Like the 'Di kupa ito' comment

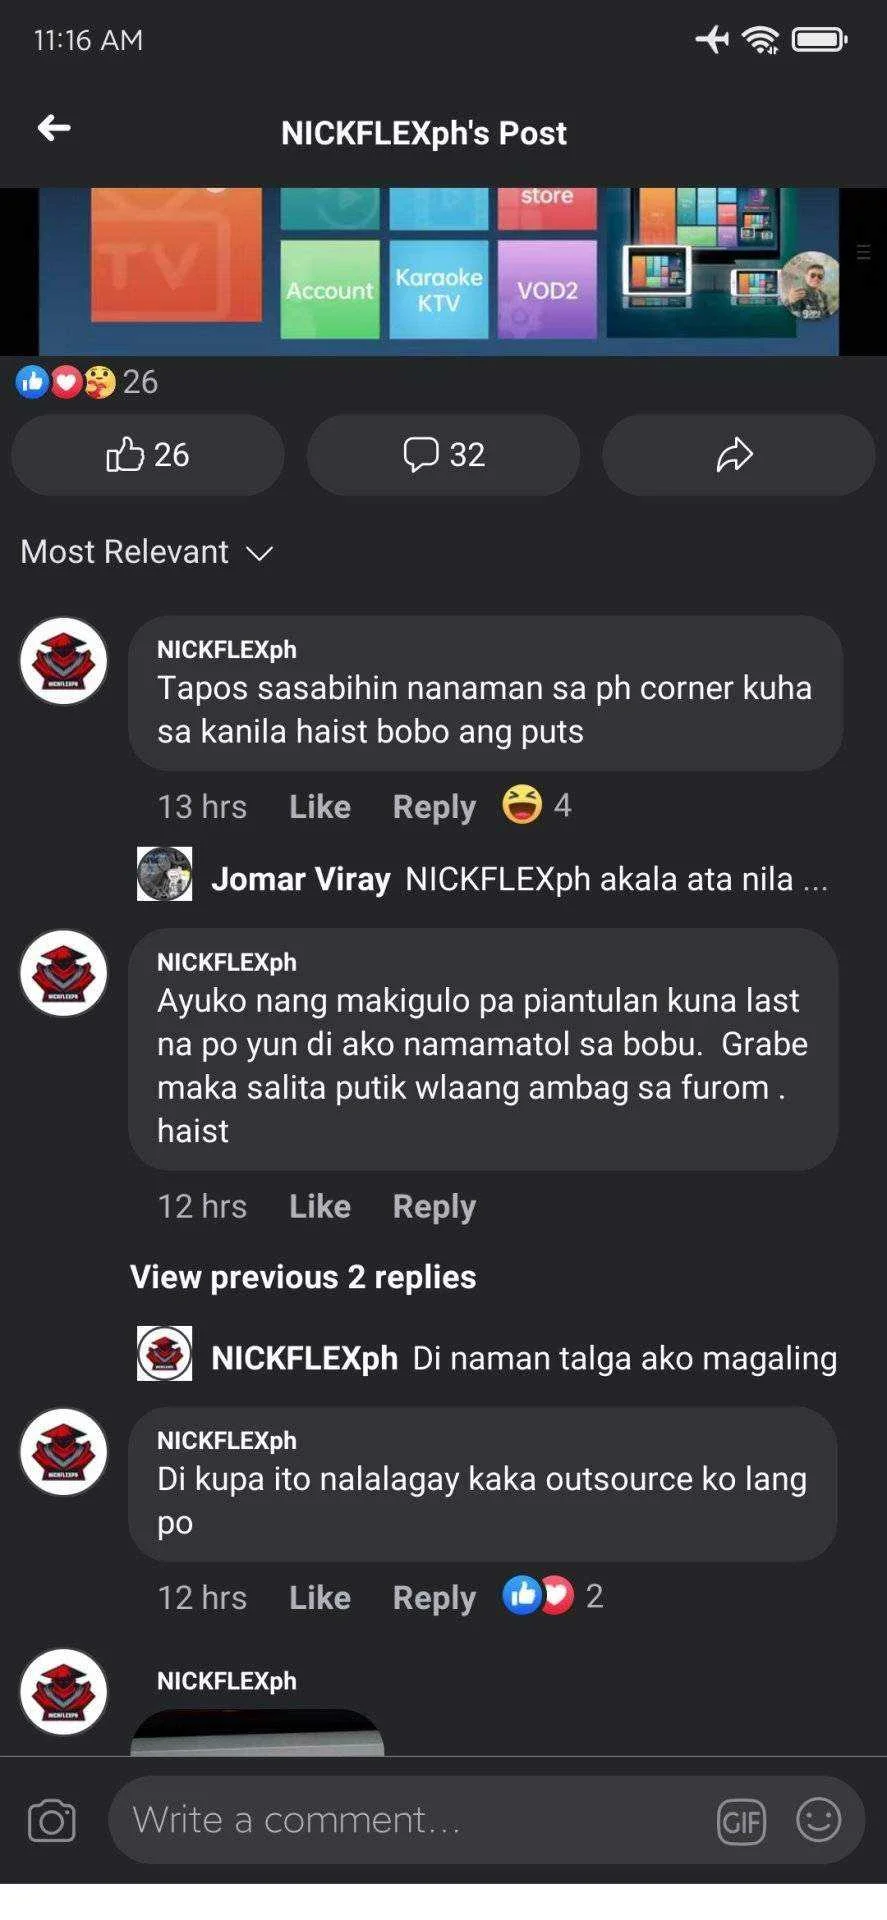click(320, 1597)
